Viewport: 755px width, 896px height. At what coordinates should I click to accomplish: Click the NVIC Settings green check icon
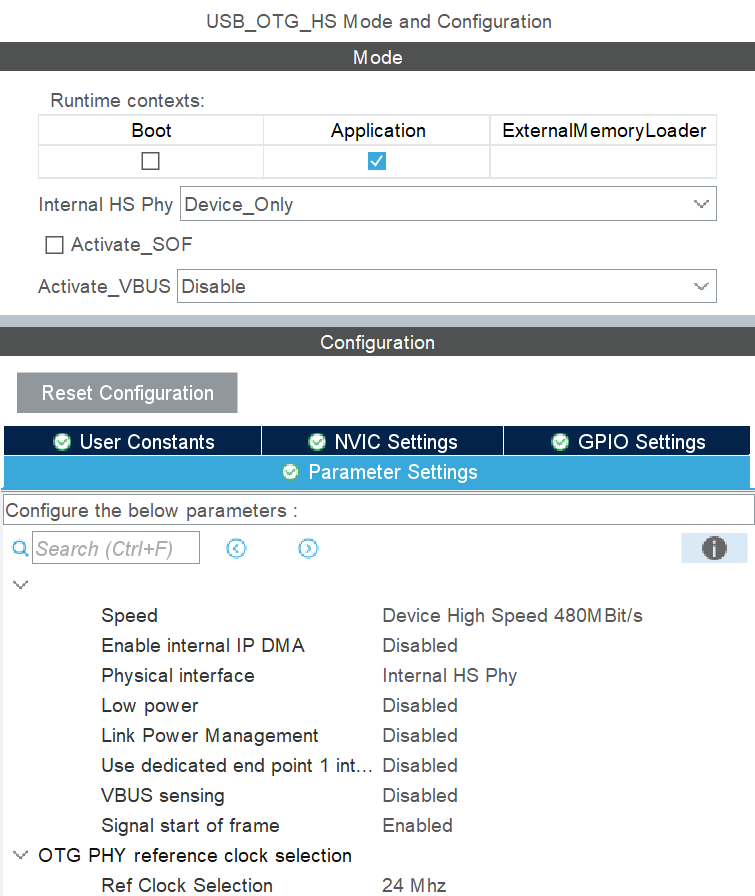[317, 442]
